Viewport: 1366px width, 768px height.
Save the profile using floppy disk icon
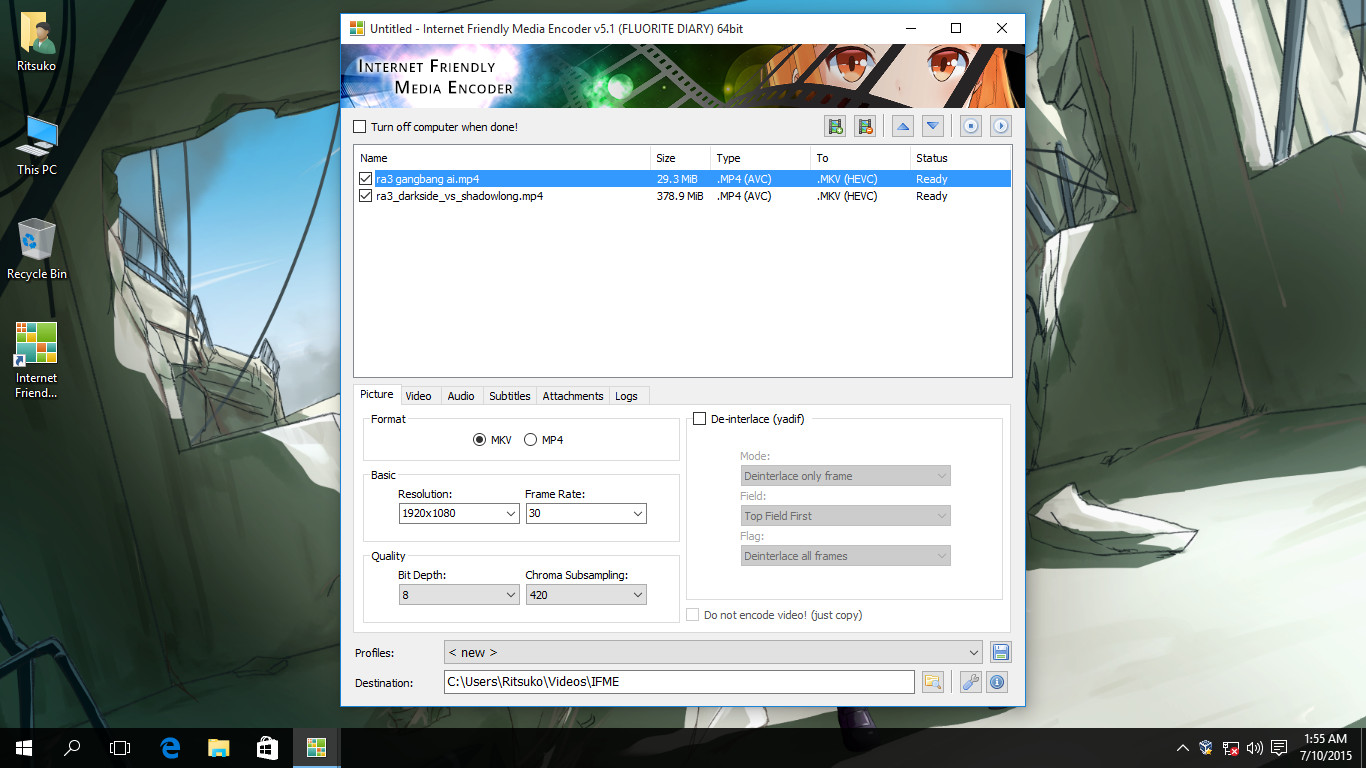[1001, 652]
